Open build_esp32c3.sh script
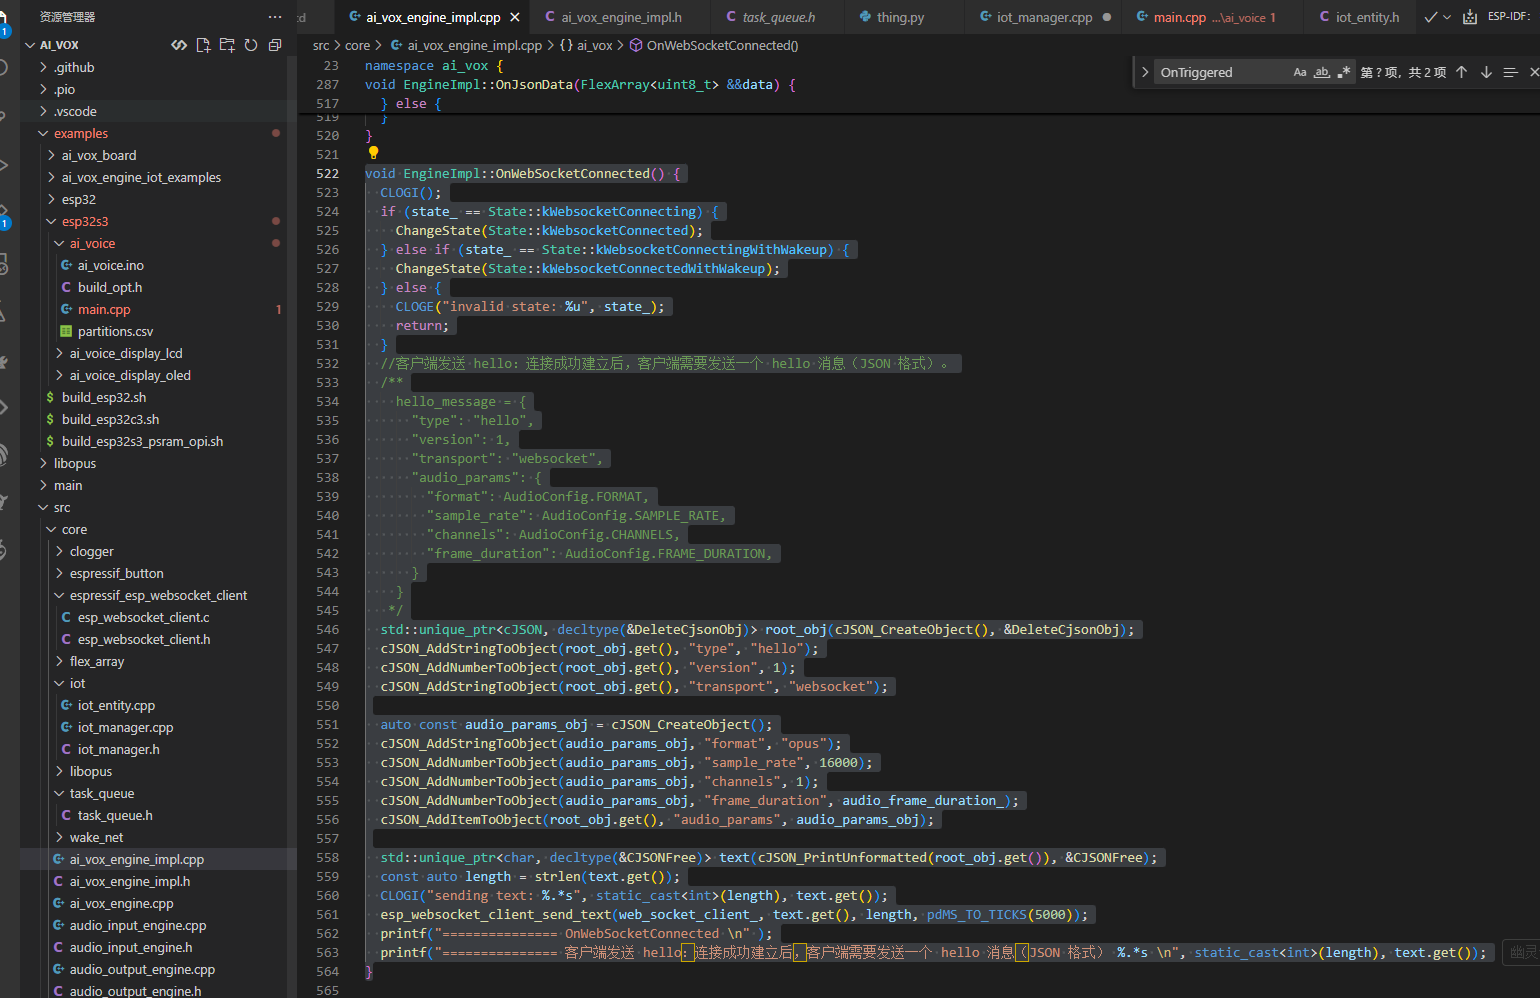The height and width of the screenshot is (998, 1540). click(x=110, y=419)
